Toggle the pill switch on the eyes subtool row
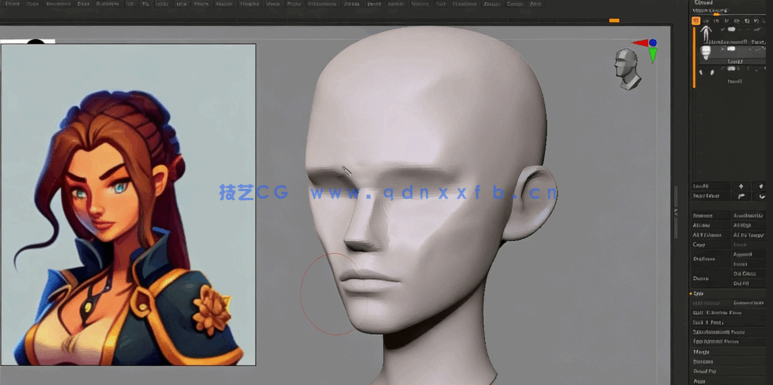The height and width of the screenshot is (385, 773). (x=730, y=70)
